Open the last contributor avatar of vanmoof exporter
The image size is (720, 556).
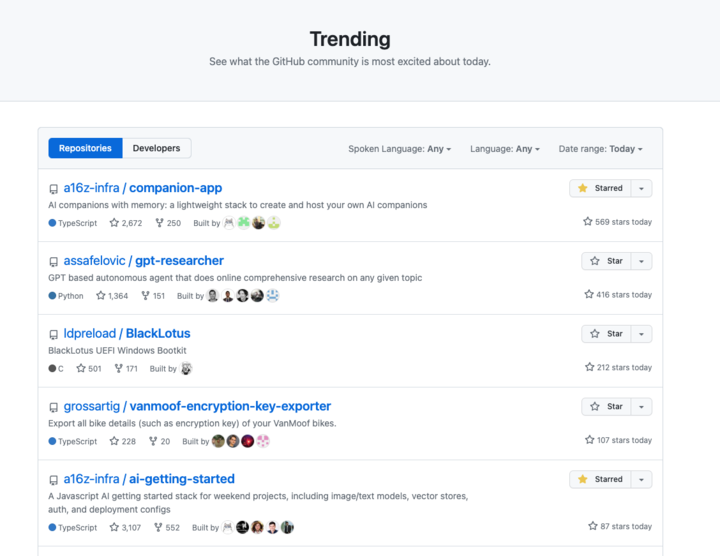(x=263, y=441)
